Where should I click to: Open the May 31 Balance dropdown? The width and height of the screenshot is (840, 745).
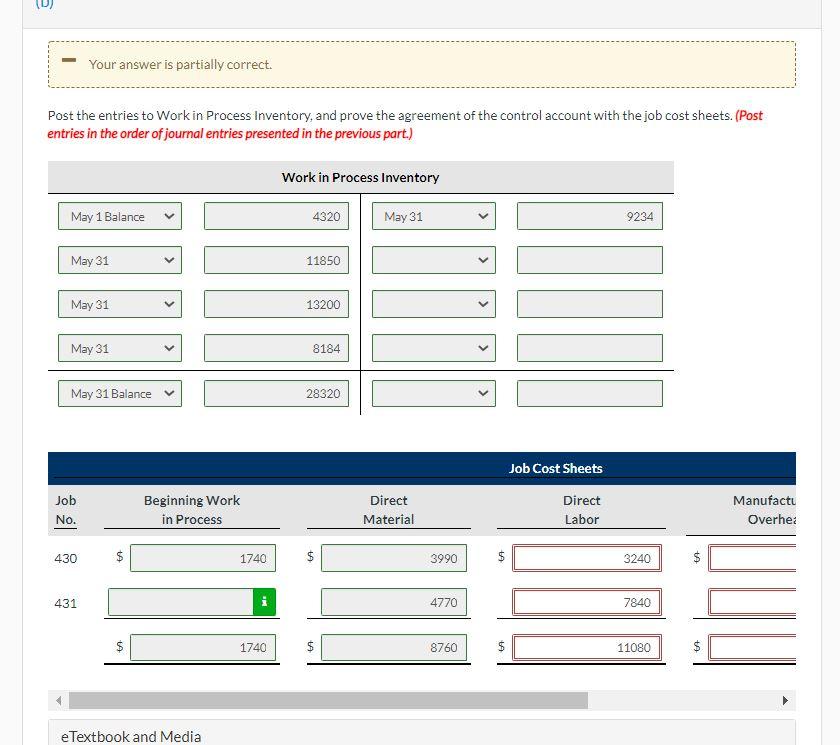[x=120, y=393]
